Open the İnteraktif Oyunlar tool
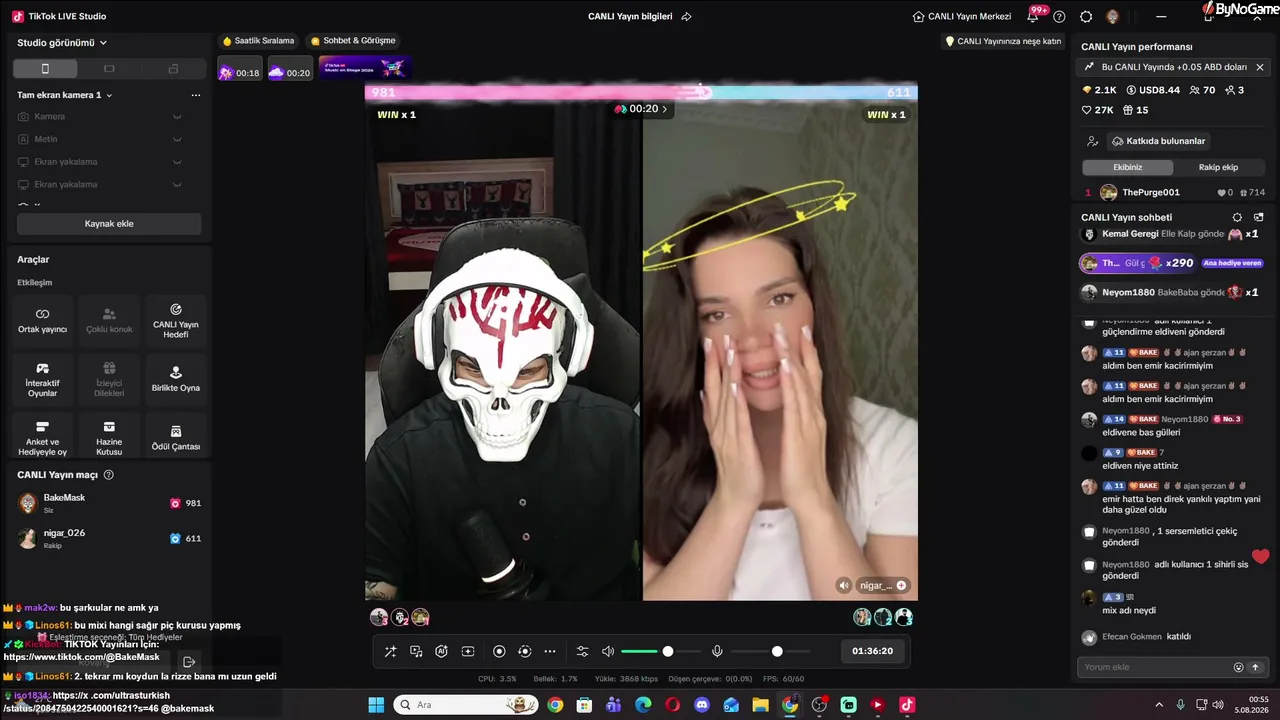1280x720 pixels. click(x=42, y=379)
